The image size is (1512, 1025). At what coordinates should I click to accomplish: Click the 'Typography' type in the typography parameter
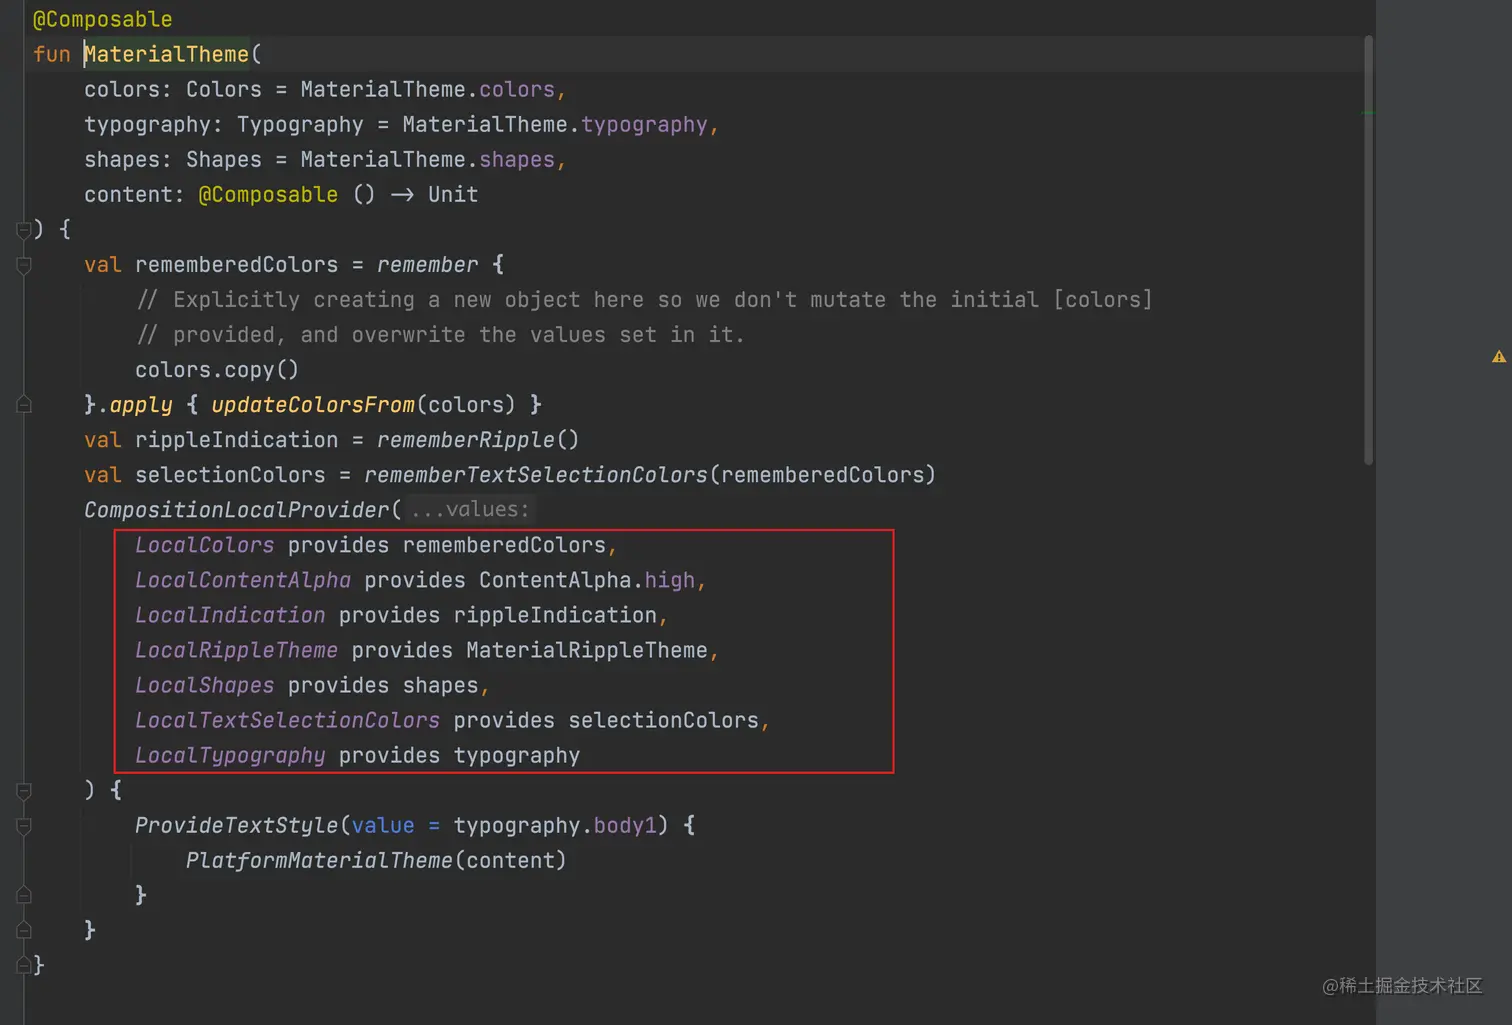300,124
